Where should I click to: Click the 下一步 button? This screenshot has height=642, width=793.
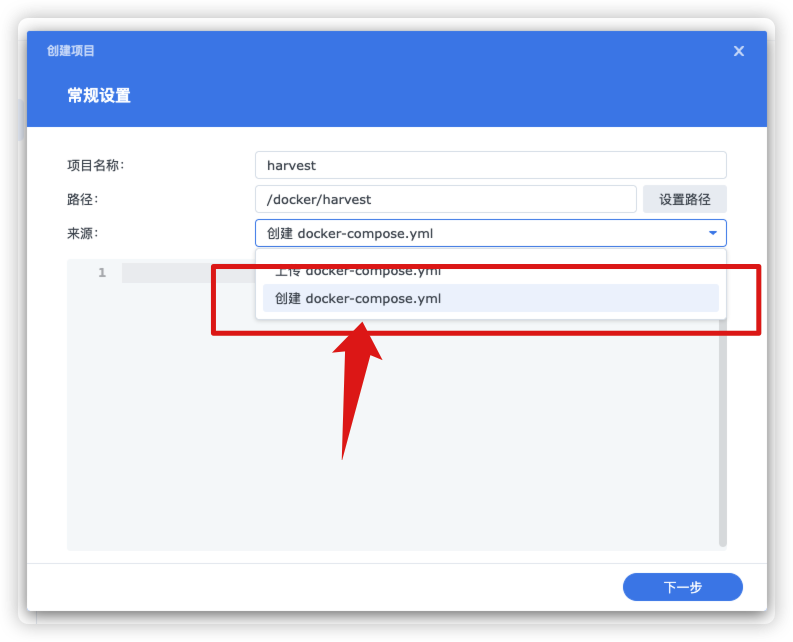click(682, 587)
